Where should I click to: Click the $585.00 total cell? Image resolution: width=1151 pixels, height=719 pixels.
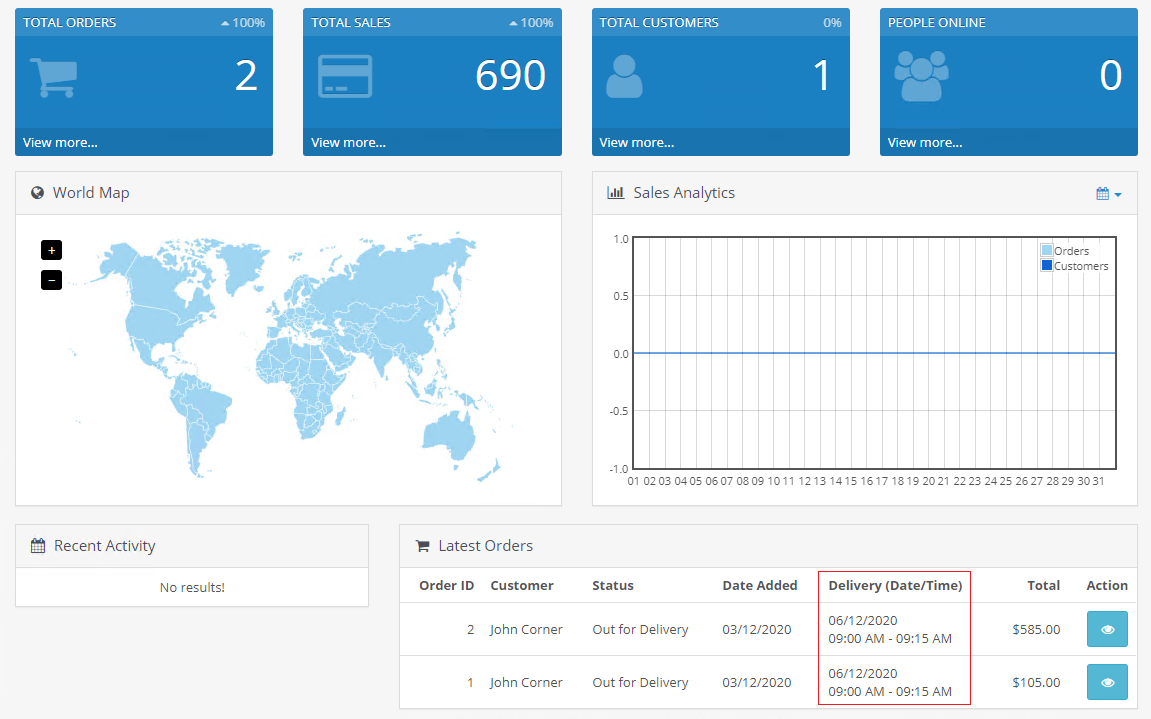[x=1036, y=629]
